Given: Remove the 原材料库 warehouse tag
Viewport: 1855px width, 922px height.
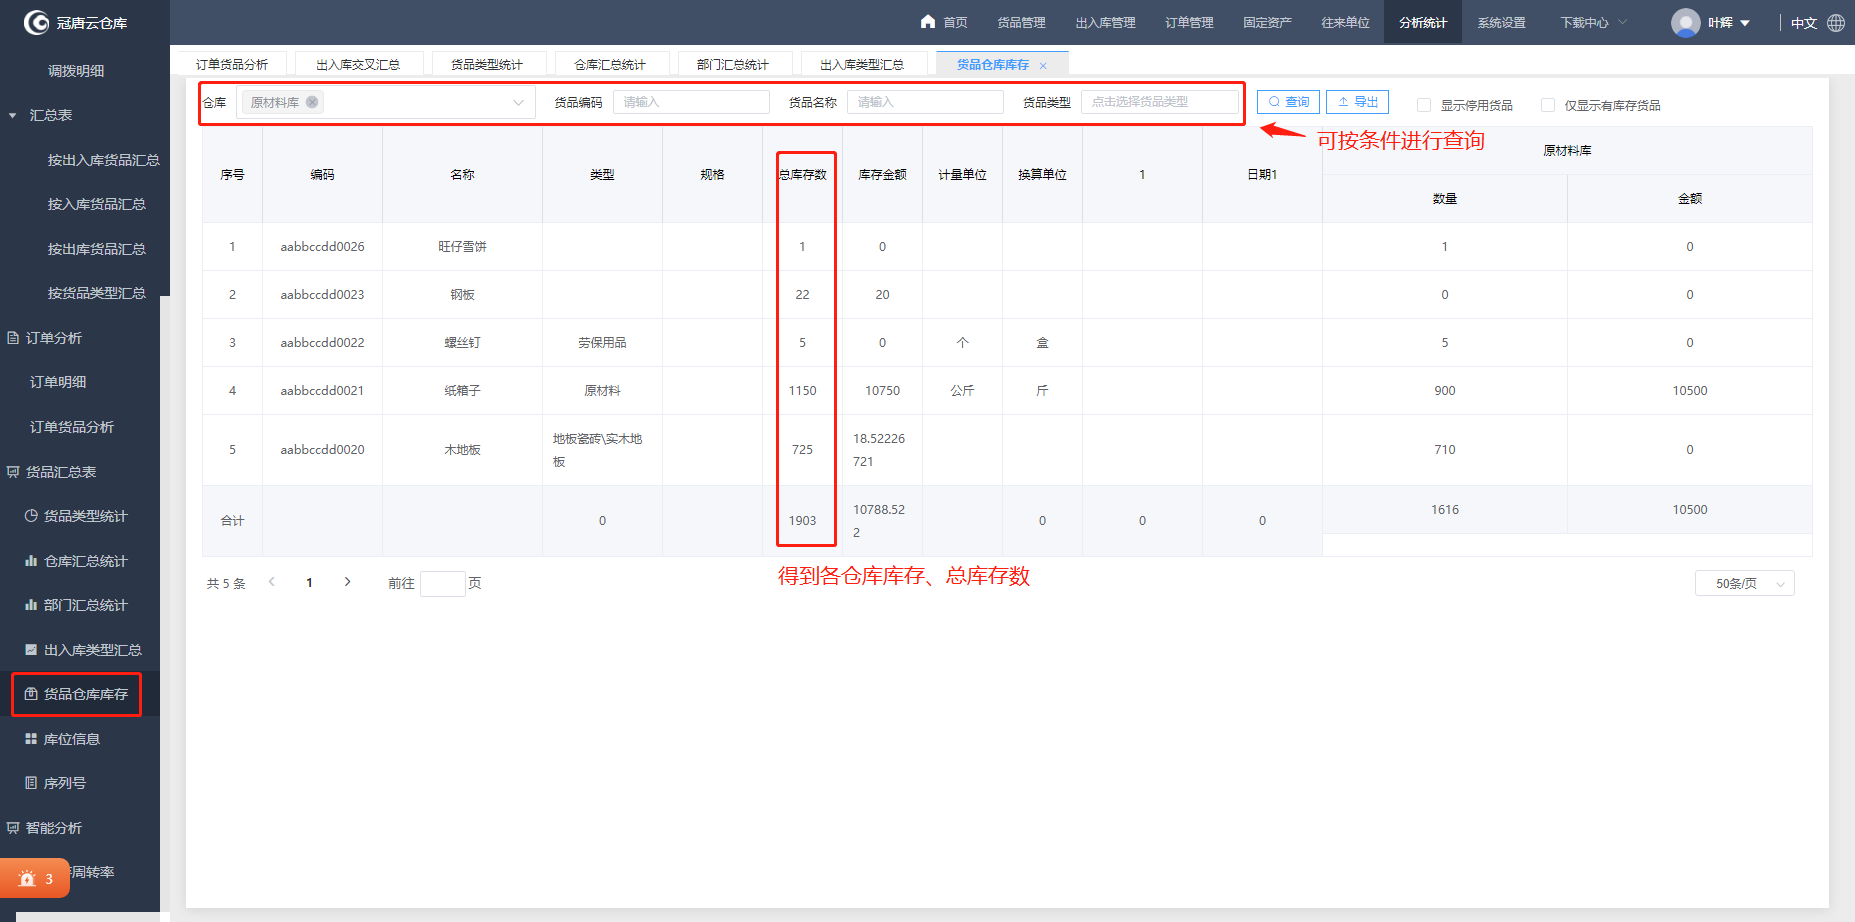Looking at the screenshot, I should click(312, 102).
